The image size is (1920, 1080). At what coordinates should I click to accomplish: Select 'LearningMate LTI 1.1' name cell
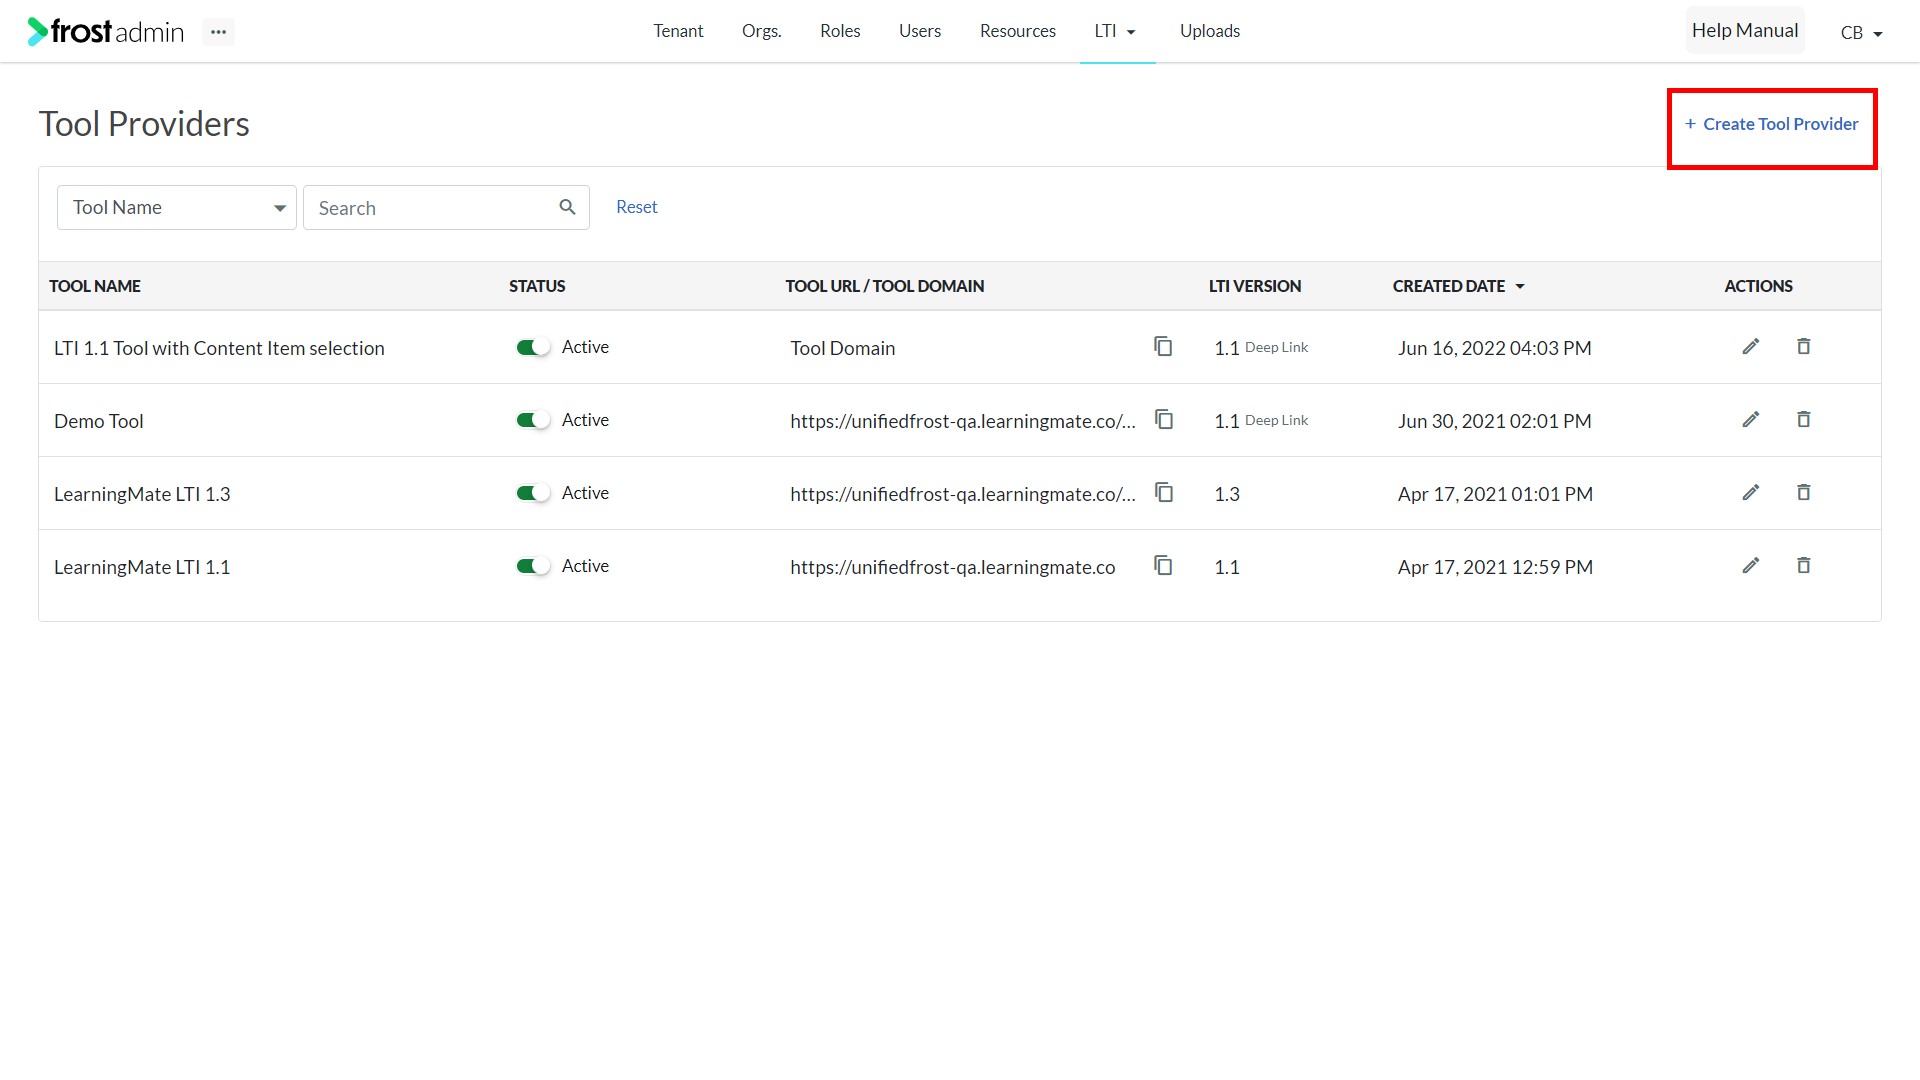point(142,567)
